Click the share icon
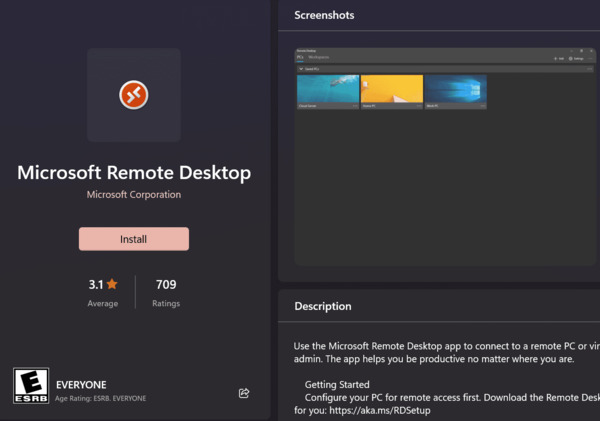The image size is (600, 421). [244, 393]
